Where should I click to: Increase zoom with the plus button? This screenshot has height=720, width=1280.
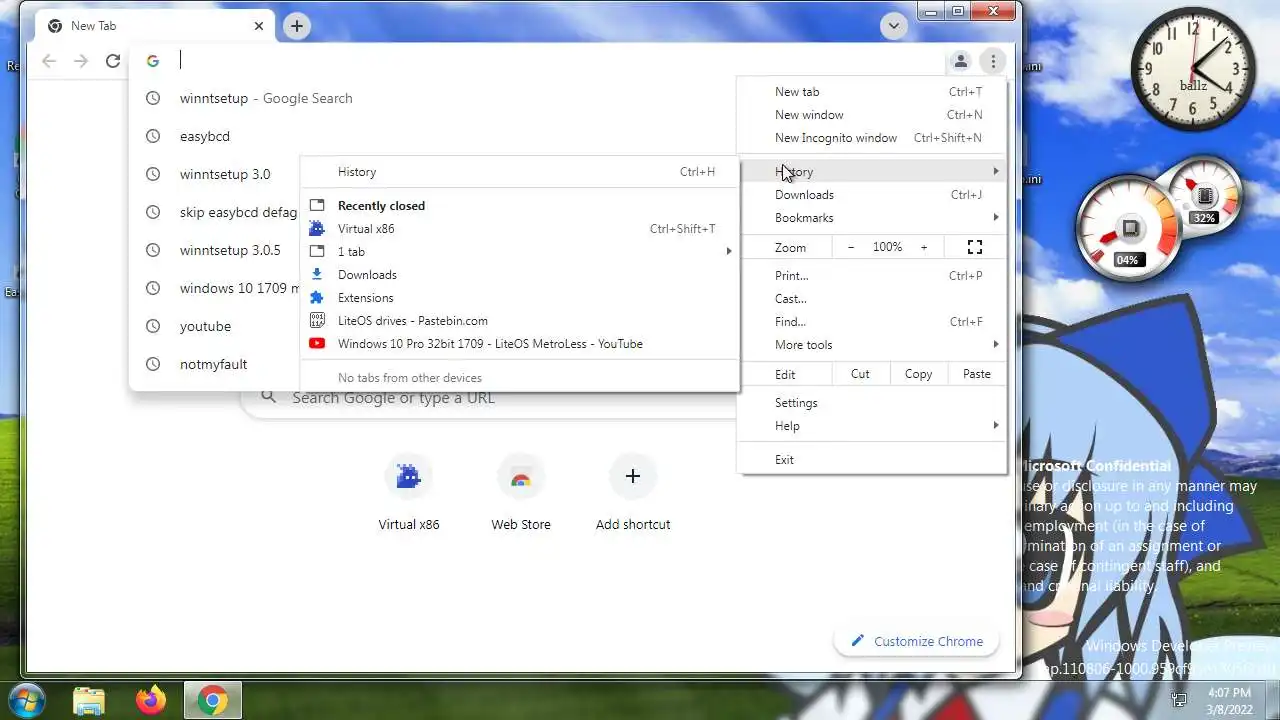[x=924, y=247]
